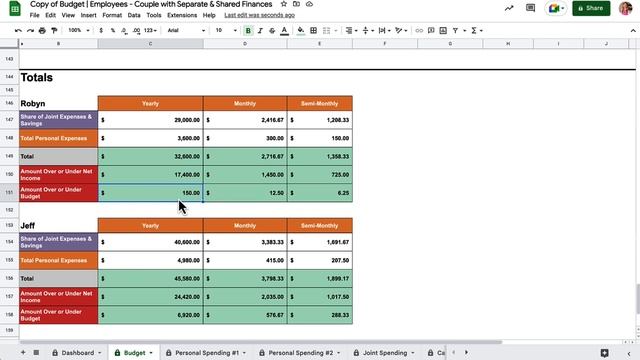Open the font size 10 dropdown
Screen dimensions: 640x360
pos(226,31)
